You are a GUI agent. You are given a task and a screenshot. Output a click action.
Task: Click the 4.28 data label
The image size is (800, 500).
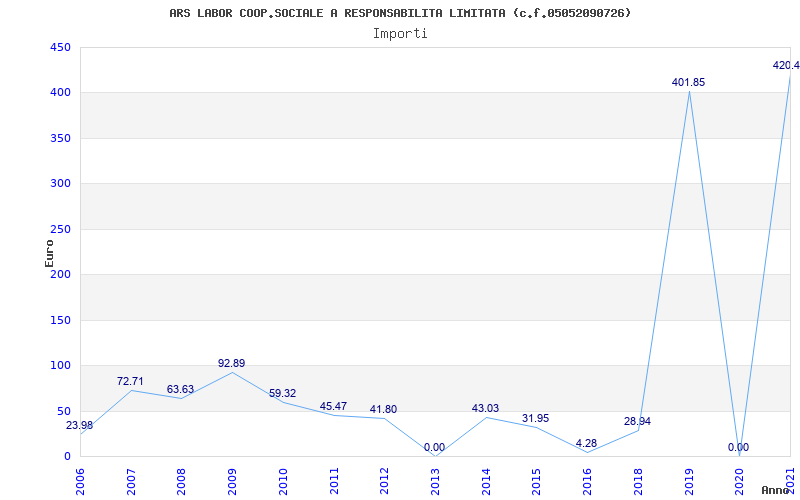click(x=586, y=443)
